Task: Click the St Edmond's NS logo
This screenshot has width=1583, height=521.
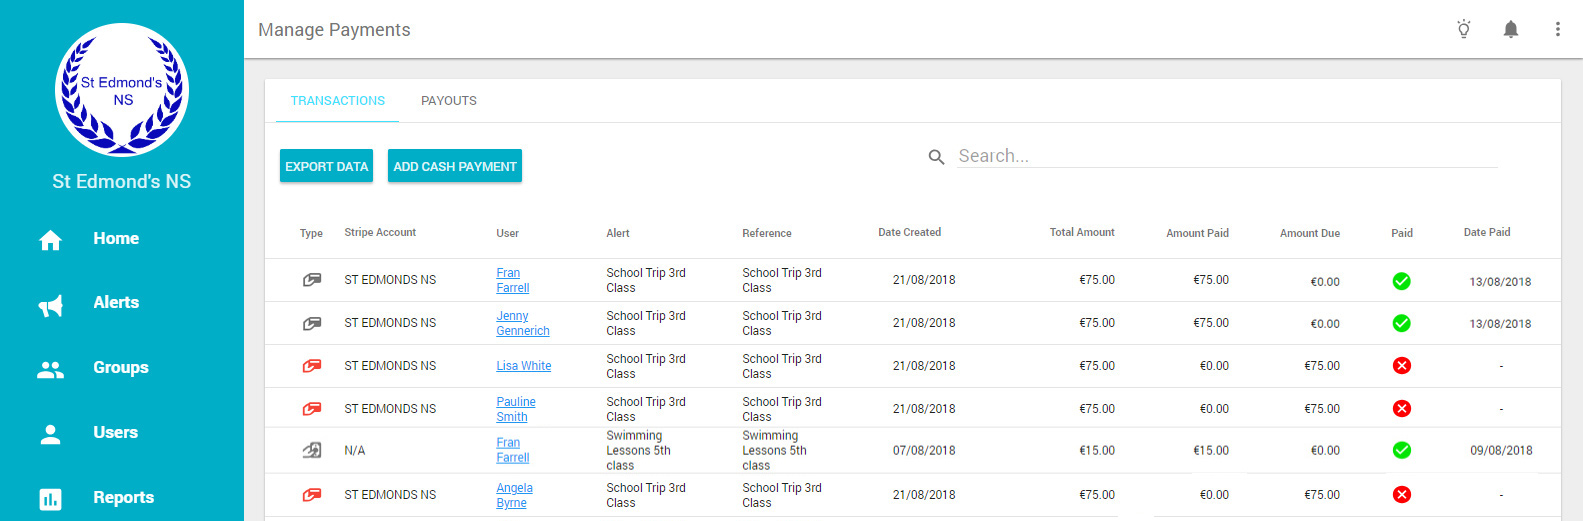Action: pyautogui.click(x=122, y=90)
